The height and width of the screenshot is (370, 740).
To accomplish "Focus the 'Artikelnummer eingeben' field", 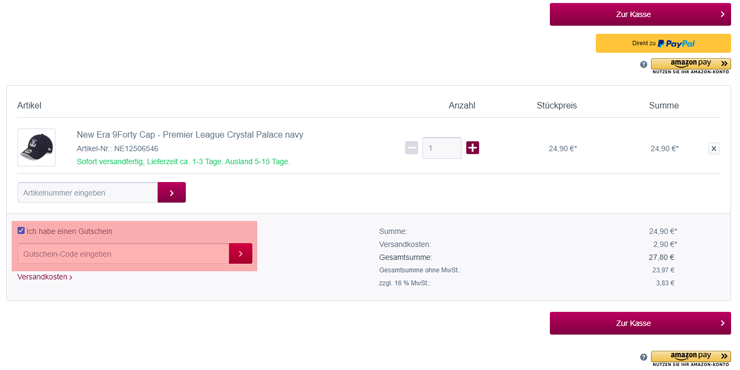I will tap(87, 193).
